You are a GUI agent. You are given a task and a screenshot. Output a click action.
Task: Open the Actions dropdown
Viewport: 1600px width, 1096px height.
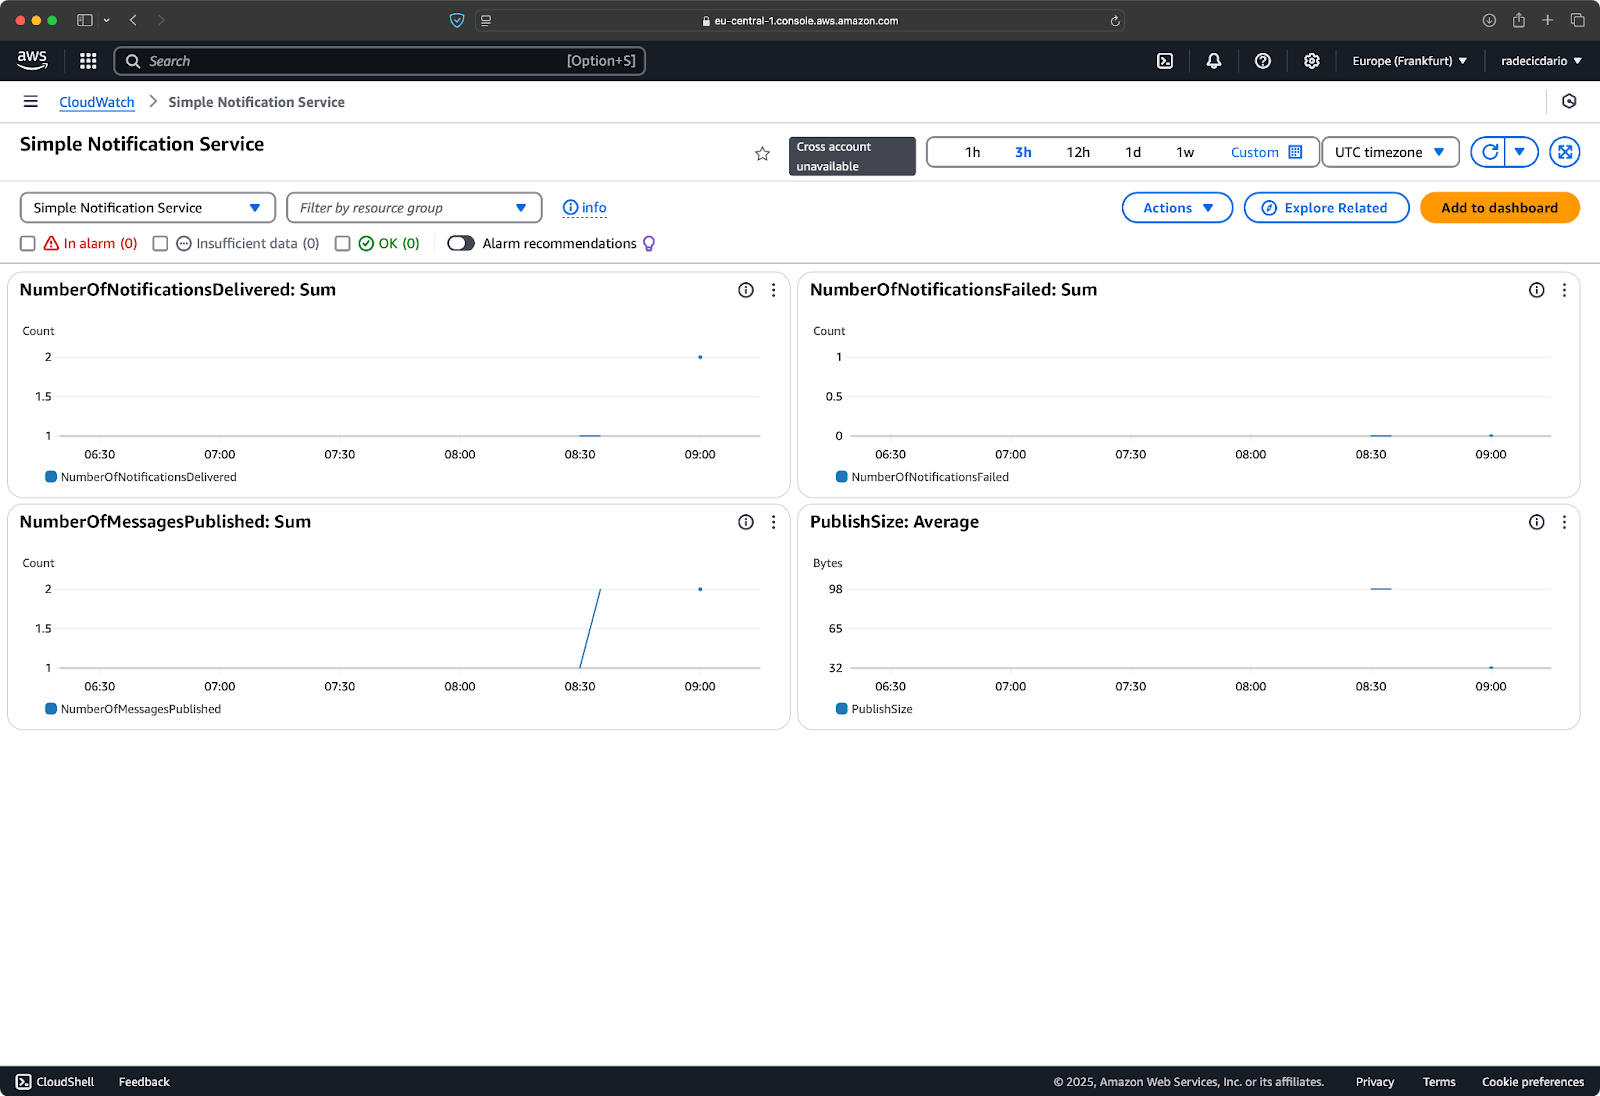coord(1177,208)
